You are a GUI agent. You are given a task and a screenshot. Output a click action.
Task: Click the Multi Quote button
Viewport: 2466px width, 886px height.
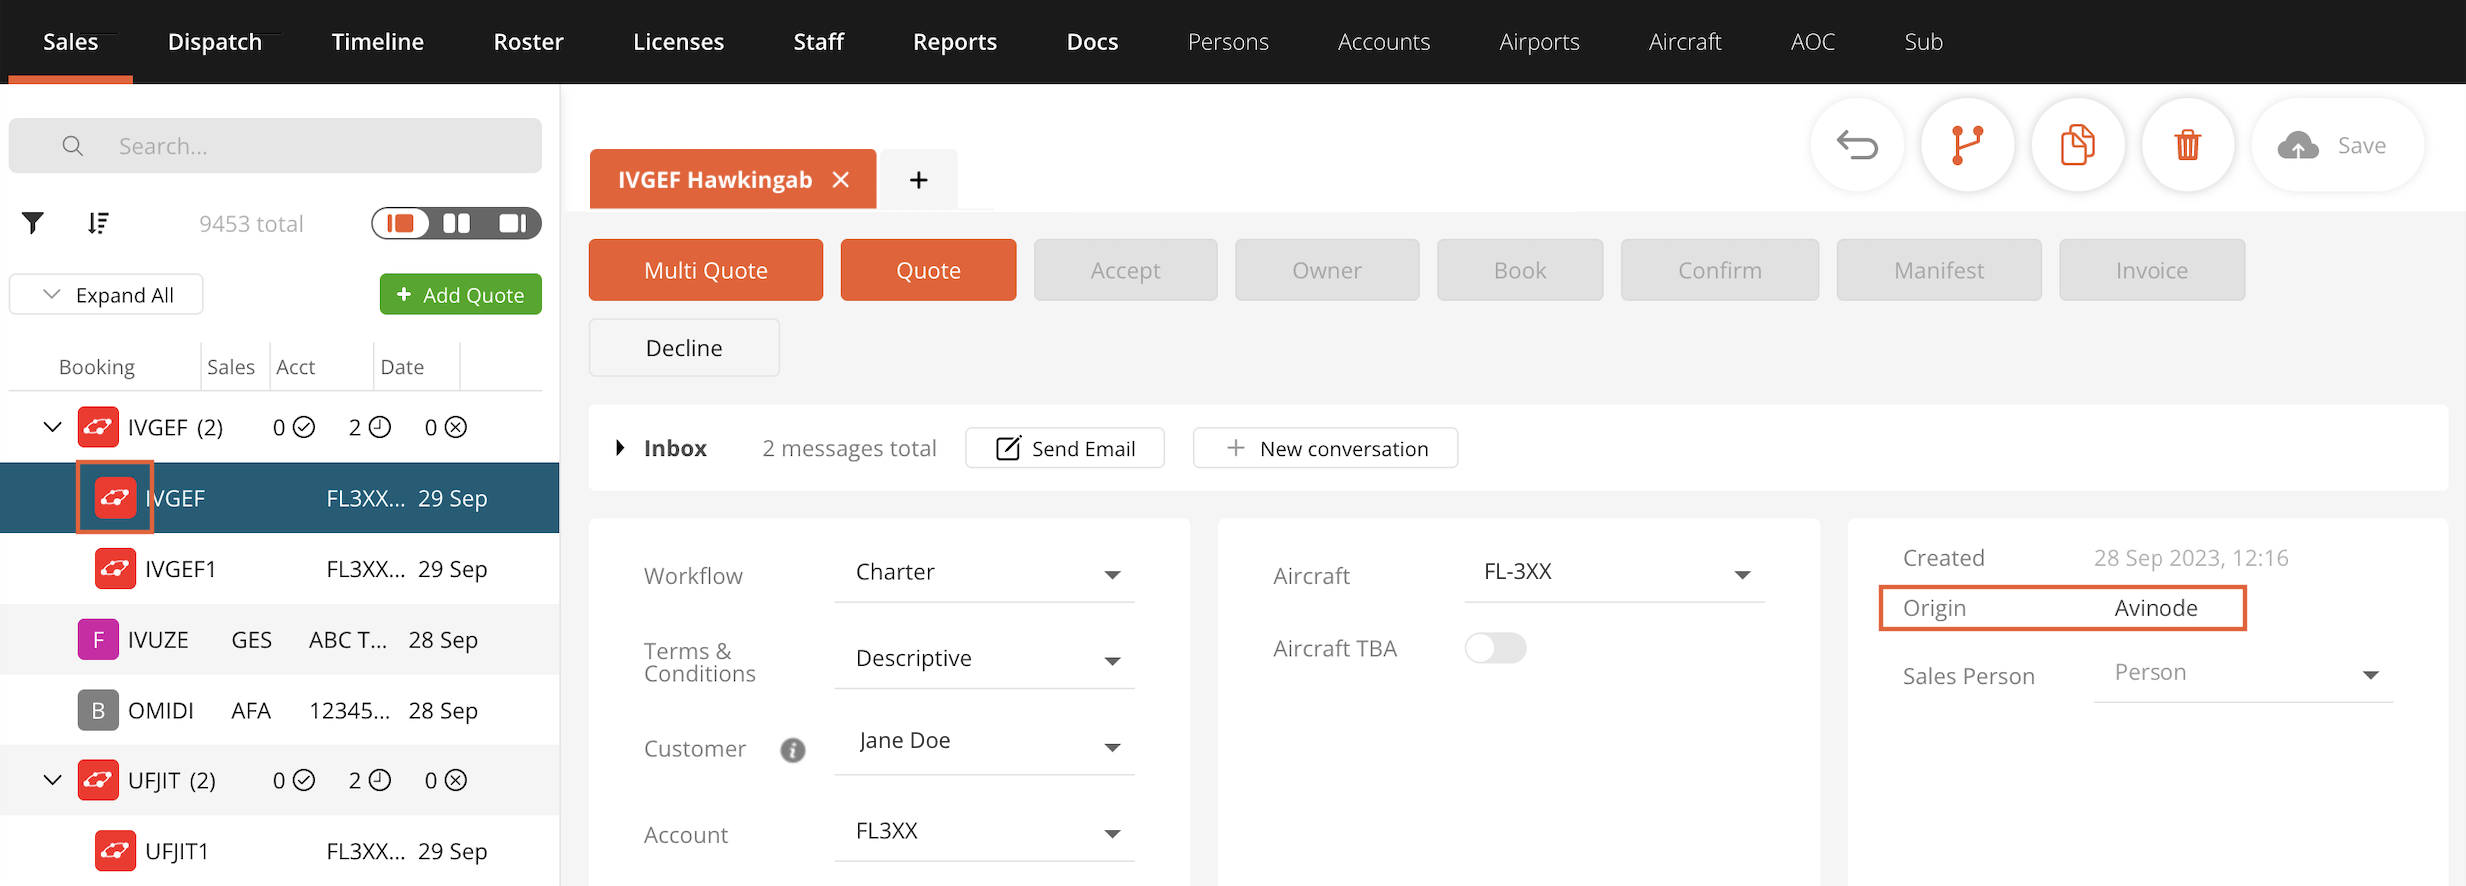tap(706, 270)
